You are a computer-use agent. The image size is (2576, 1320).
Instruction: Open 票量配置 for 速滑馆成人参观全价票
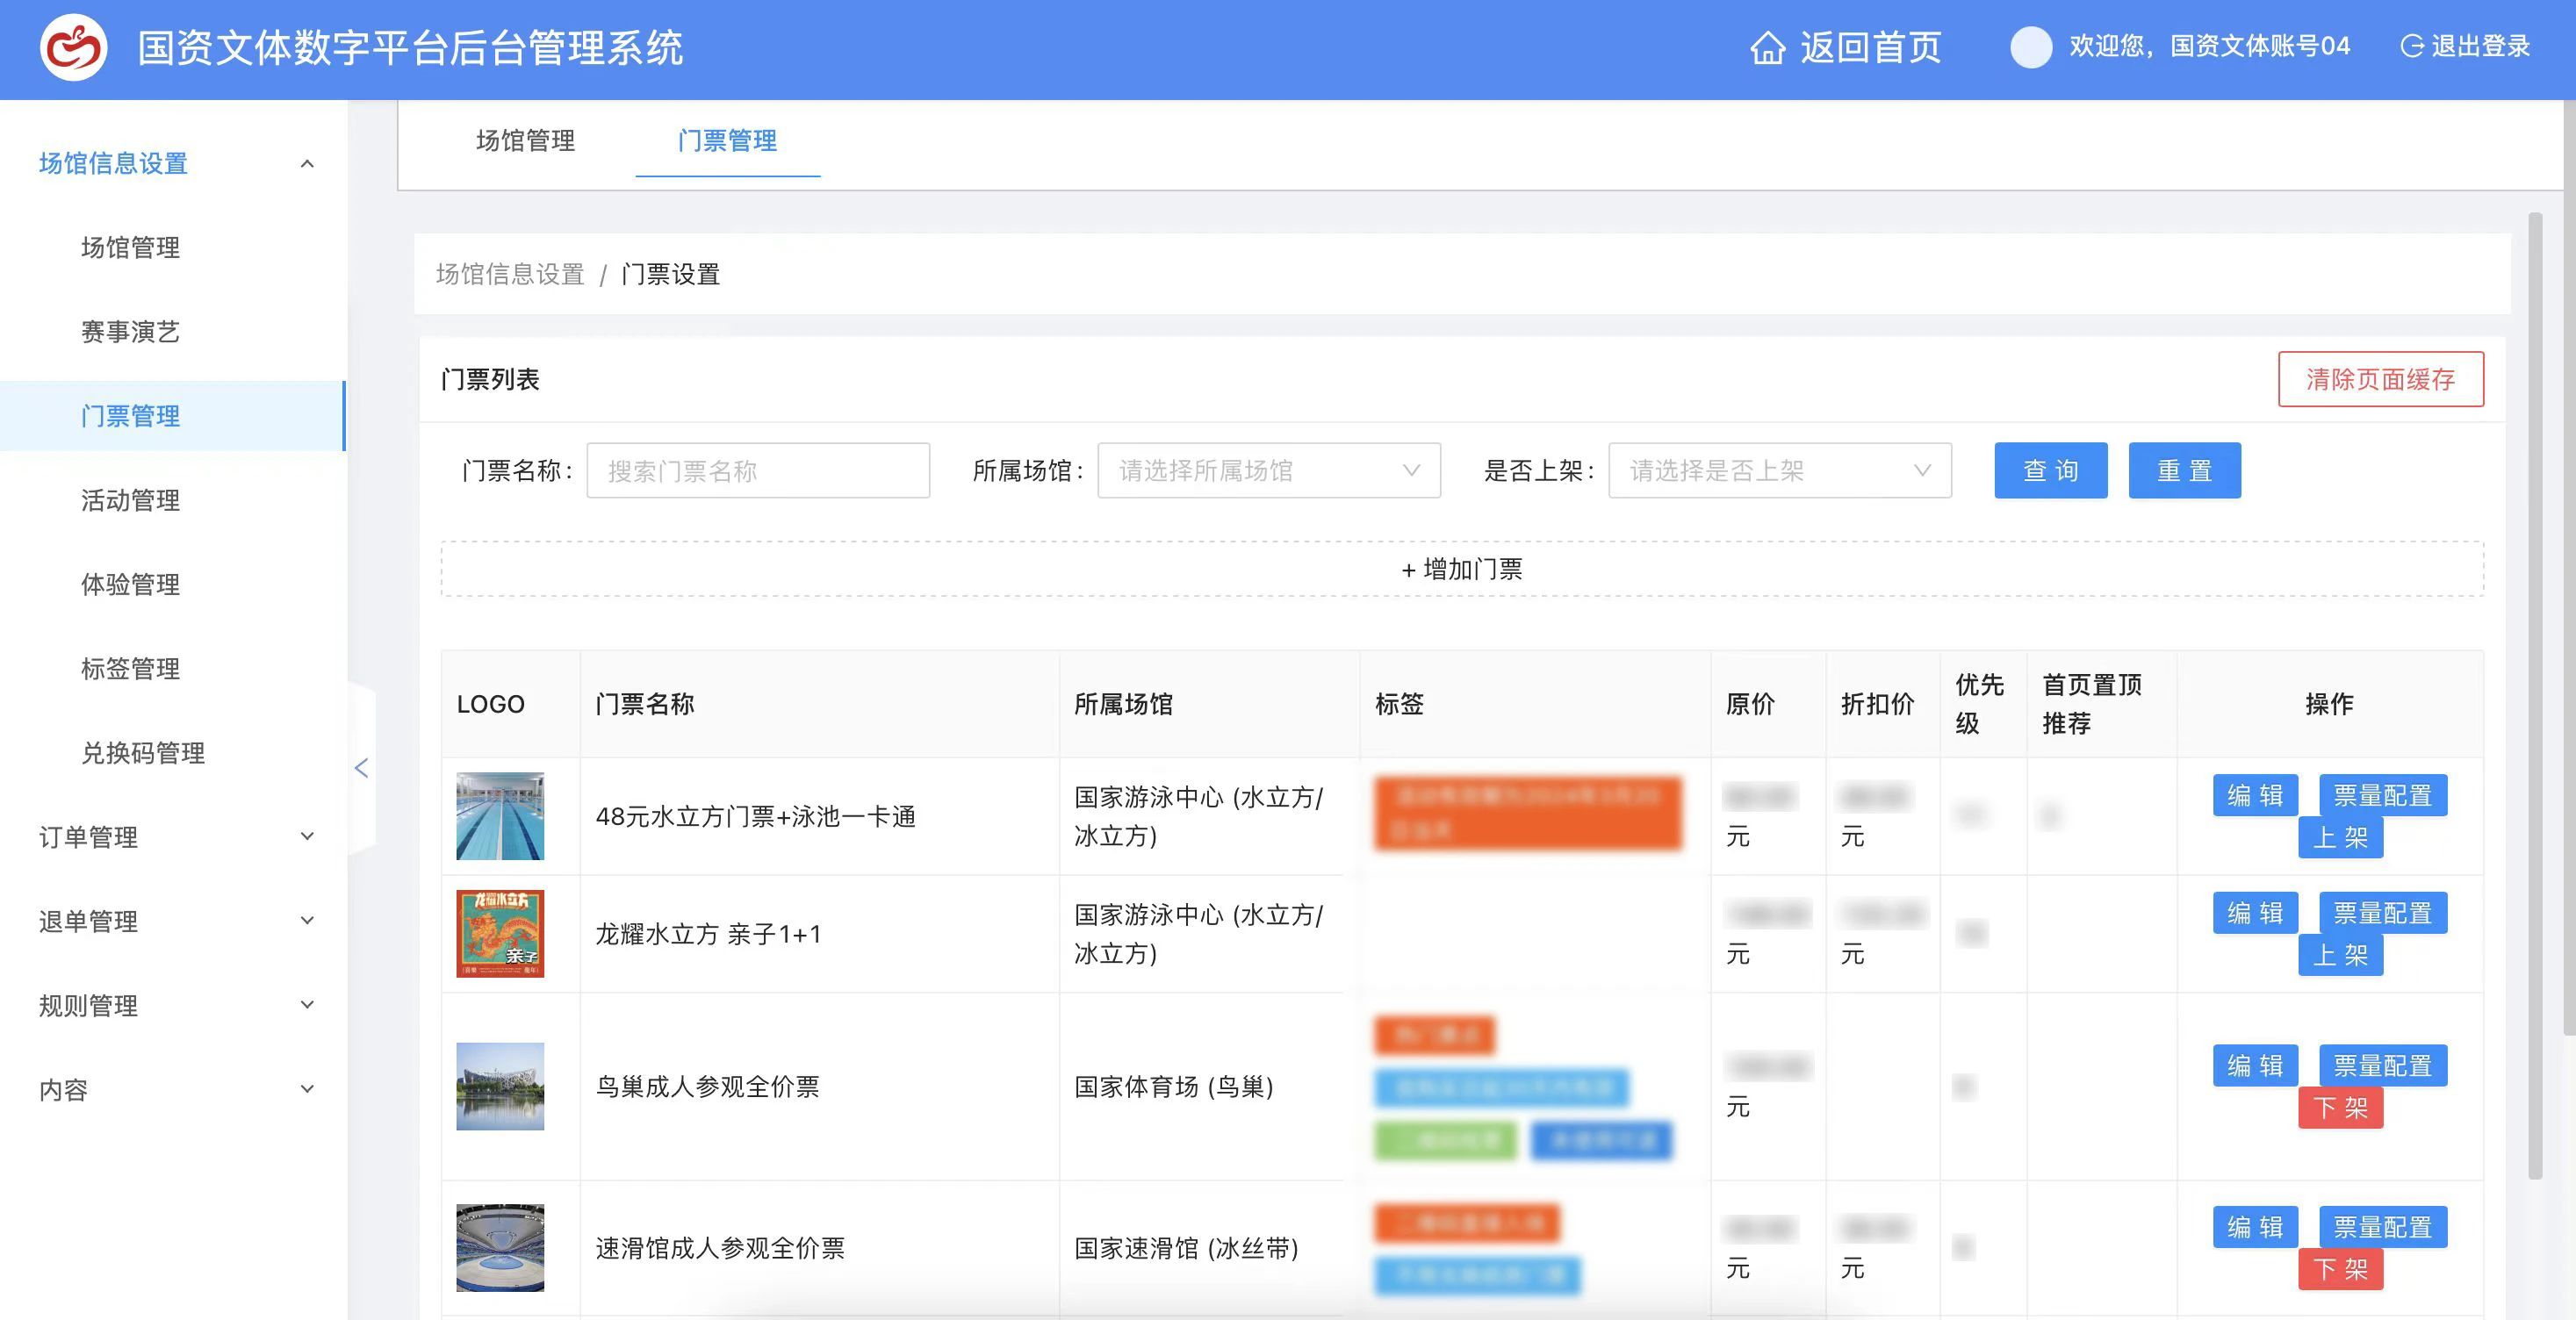(2382, 1227)
